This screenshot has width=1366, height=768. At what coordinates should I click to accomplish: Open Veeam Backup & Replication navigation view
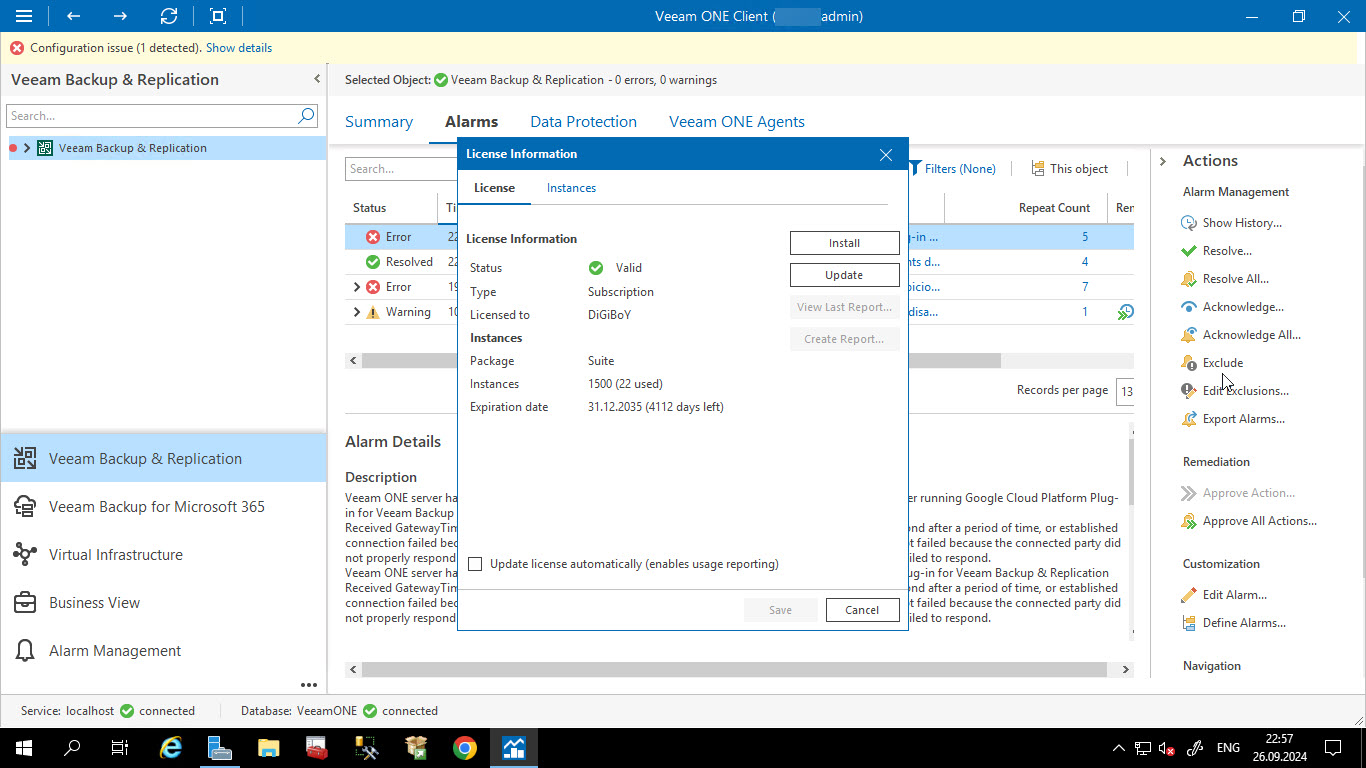164,458
